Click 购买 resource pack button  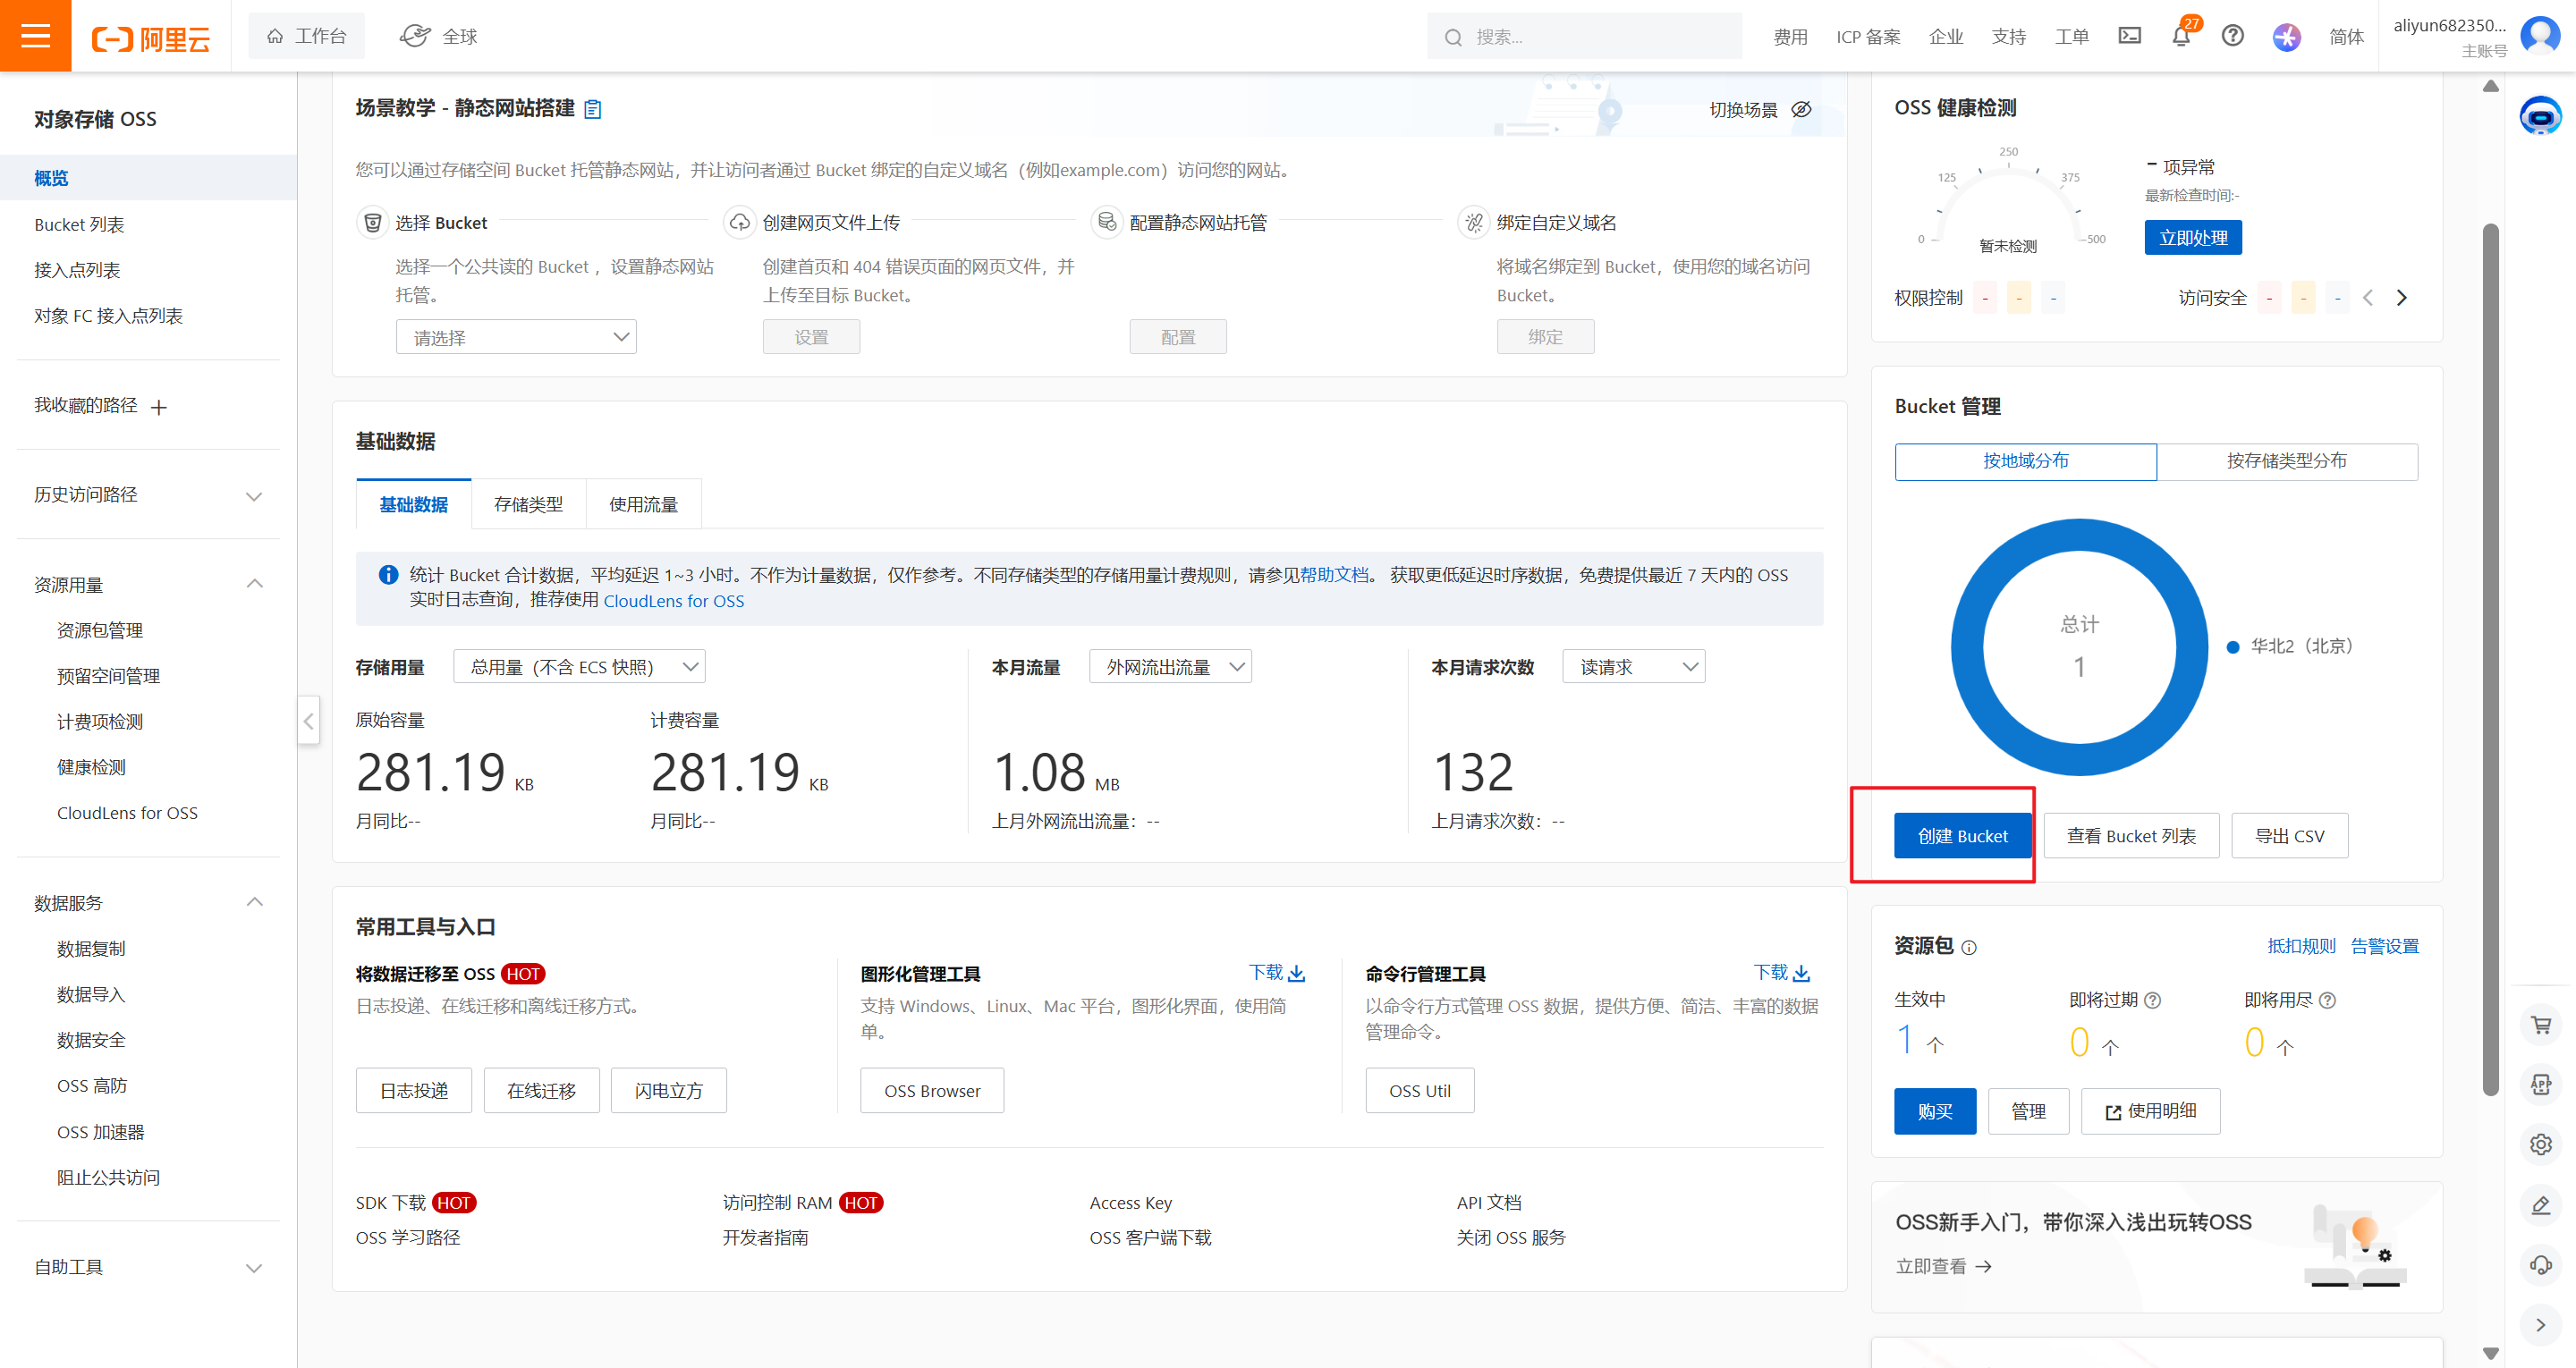1934,1111
